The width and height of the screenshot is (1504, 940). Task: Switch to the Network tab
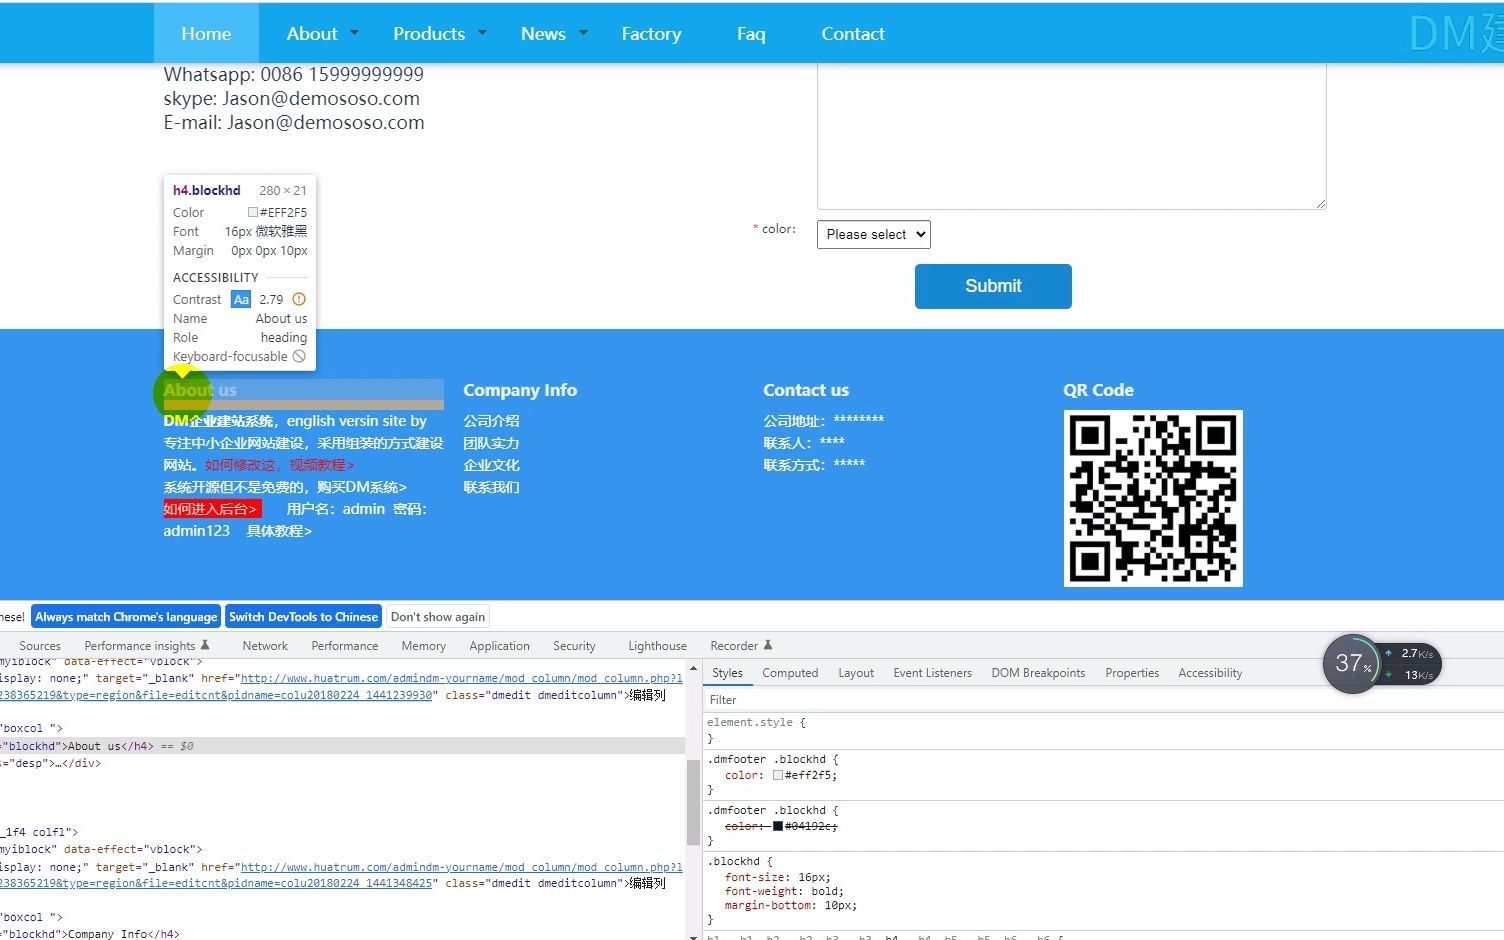pyautogui.click(x=265, y=646)
